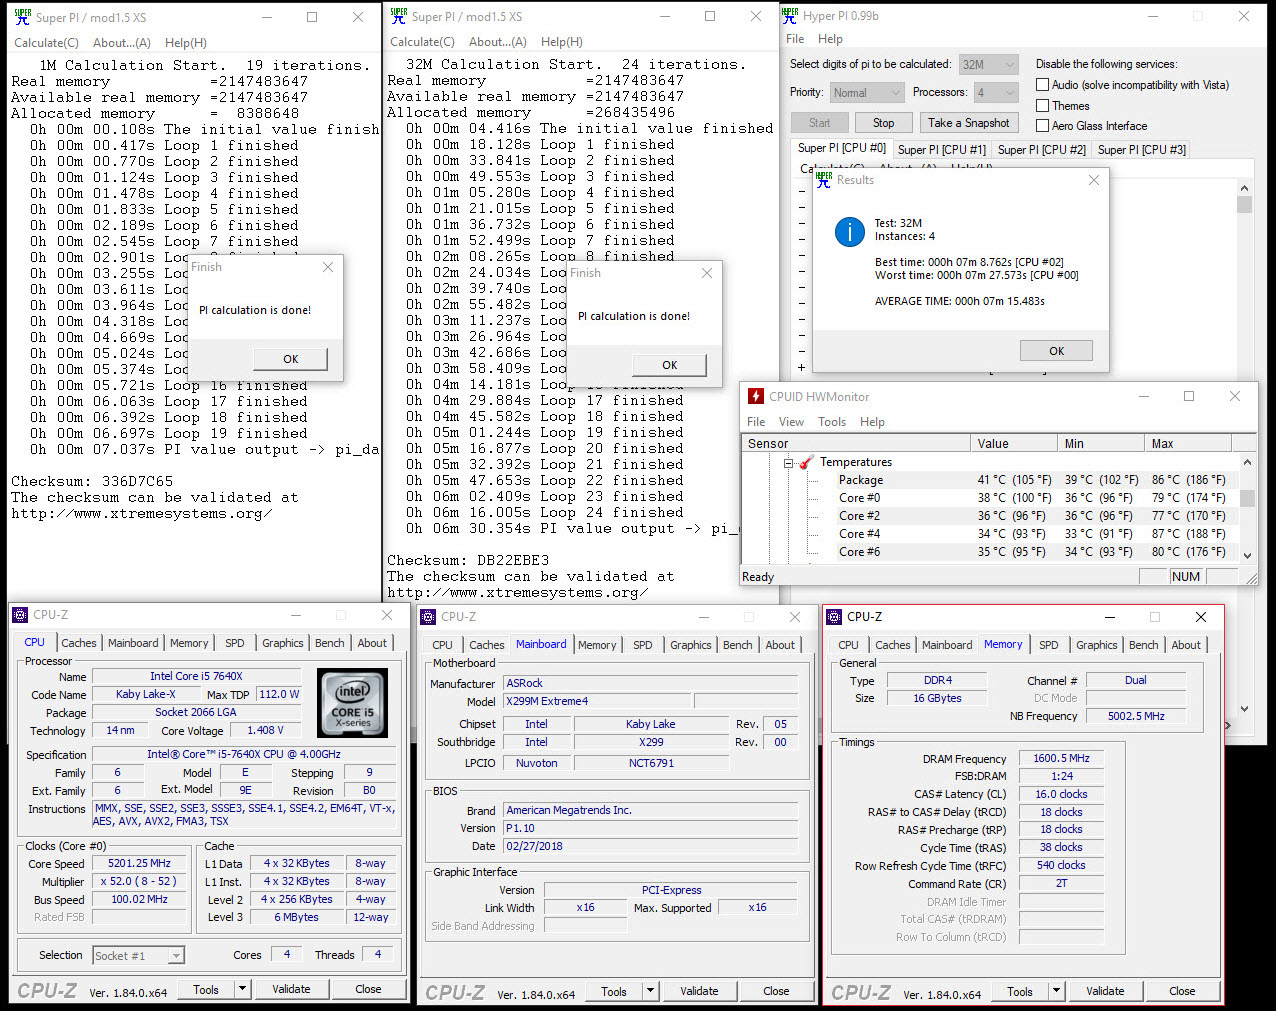Click the info icon in the Results dialog
1276x1011 pixels.
coord(849,232)
